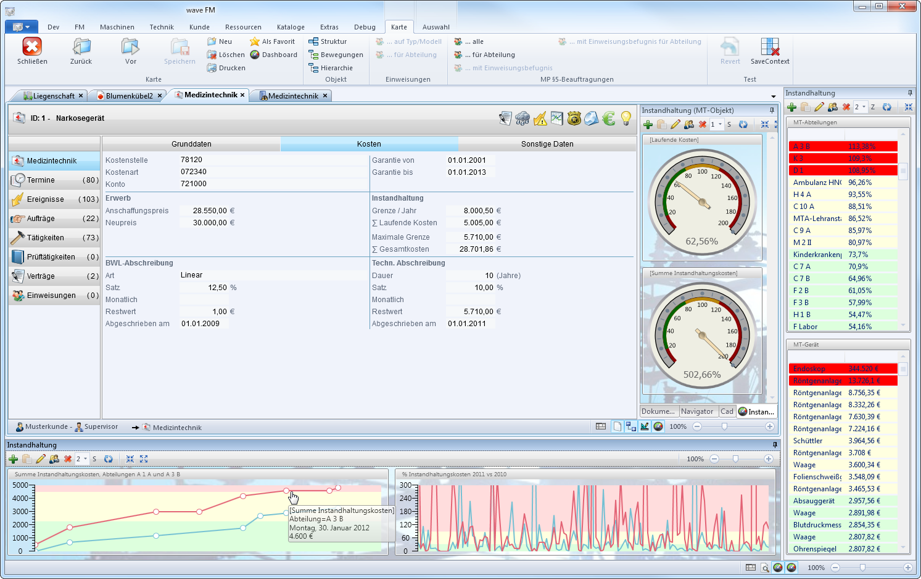
Task: Click the yellow light bulb icon
Action: (x=626, y=119)
